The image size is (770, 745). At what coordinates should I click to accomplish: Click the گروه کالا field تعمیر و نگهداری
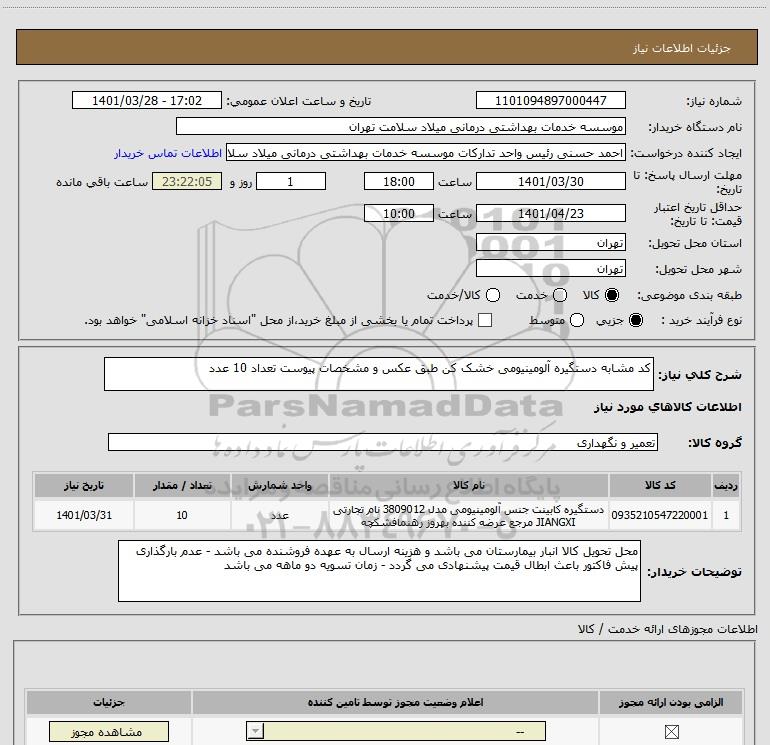pos(383,442)
